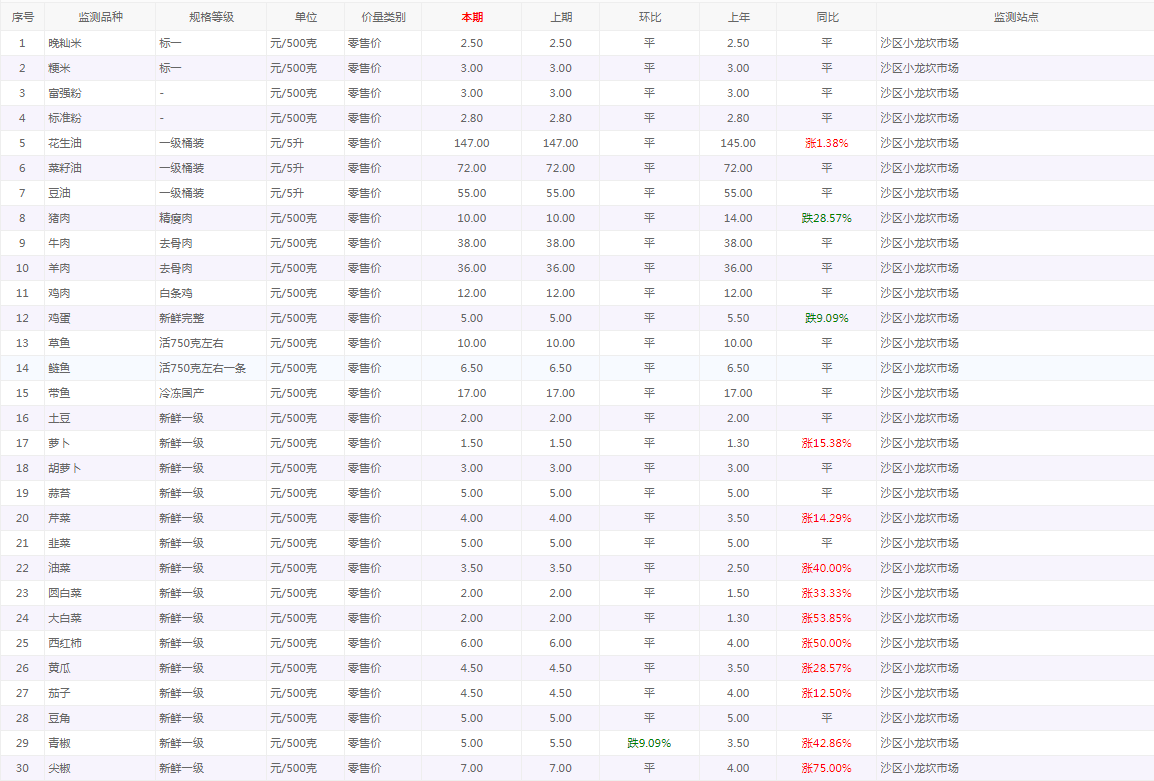
Task: Click the 涨53.85% value for 大白菜
Action: pos(826,618)
